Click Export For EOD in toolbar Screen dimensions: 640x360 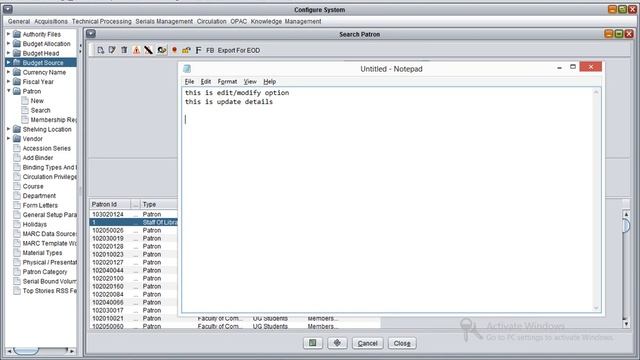point(239,50)
